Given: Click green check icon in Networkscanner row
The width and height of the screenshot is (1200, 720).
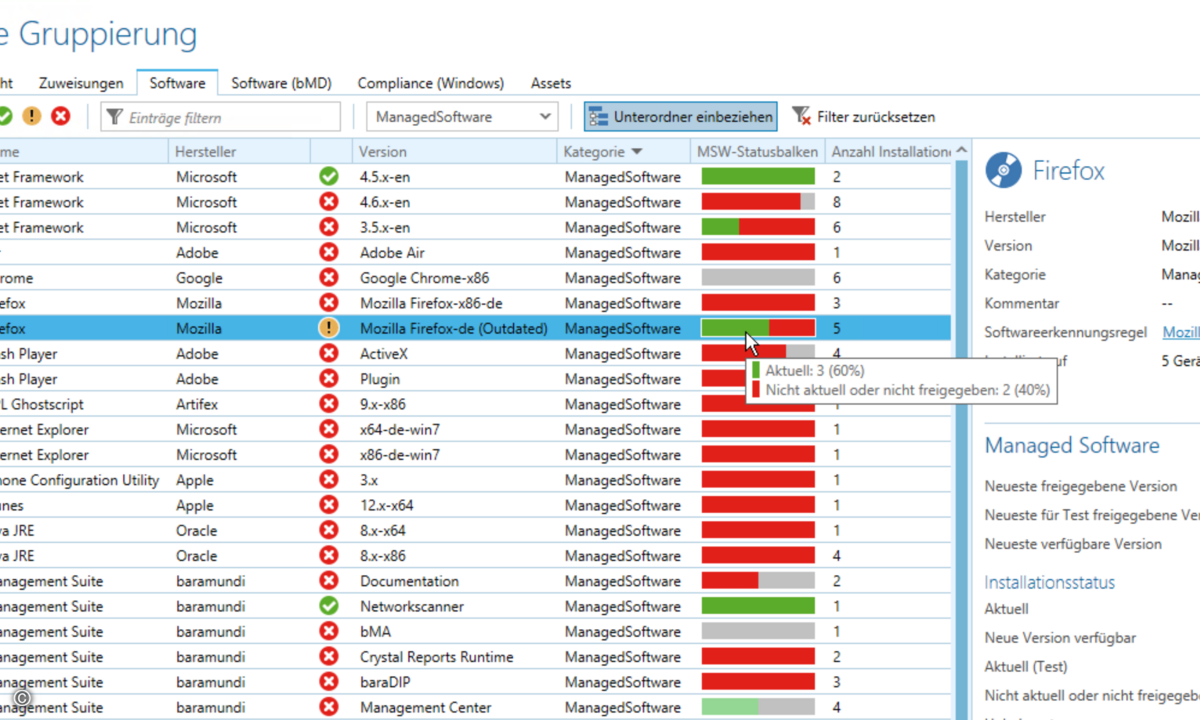Looking at the screenshot, I should click(x=329, y=606).
